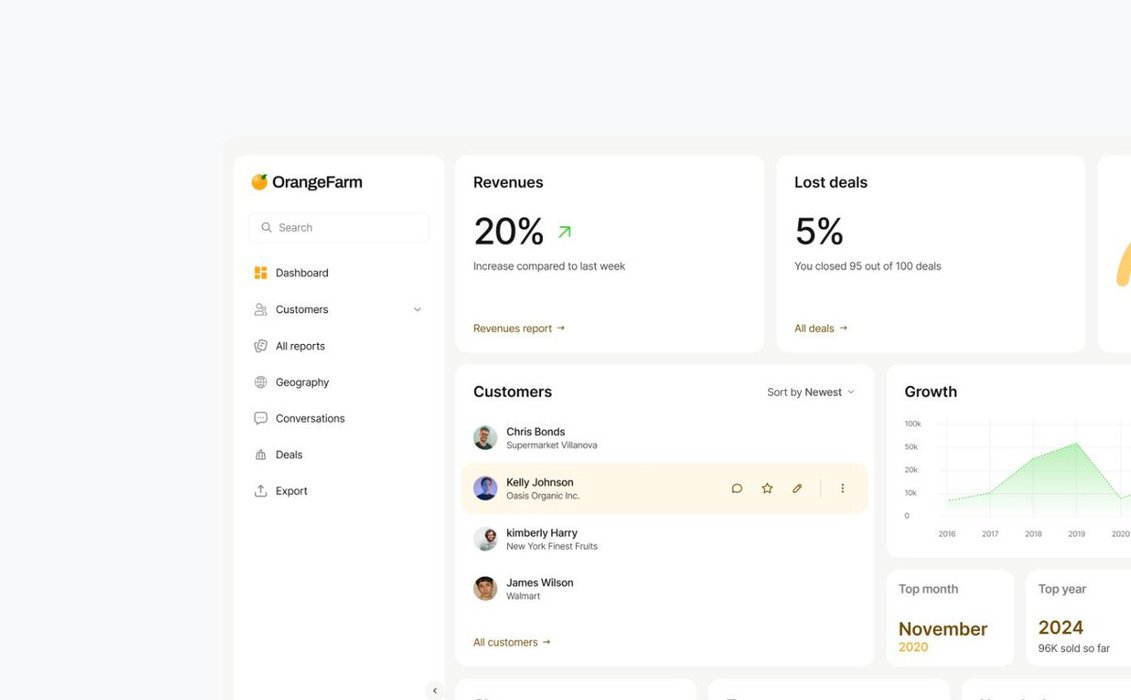
Task: Expand the Customers submenu chevron
Action: click(417, 310)
